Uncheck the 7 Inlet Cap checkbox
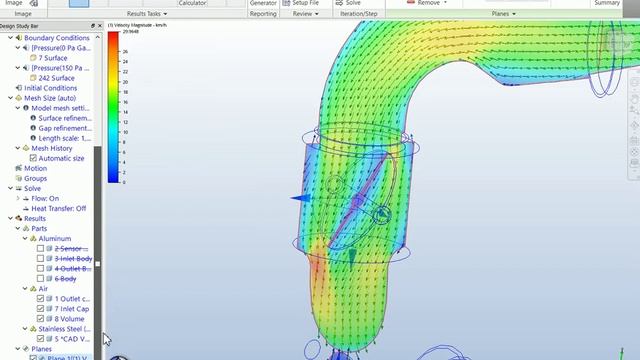The image size is (640, 360). [x=40, y=309]
